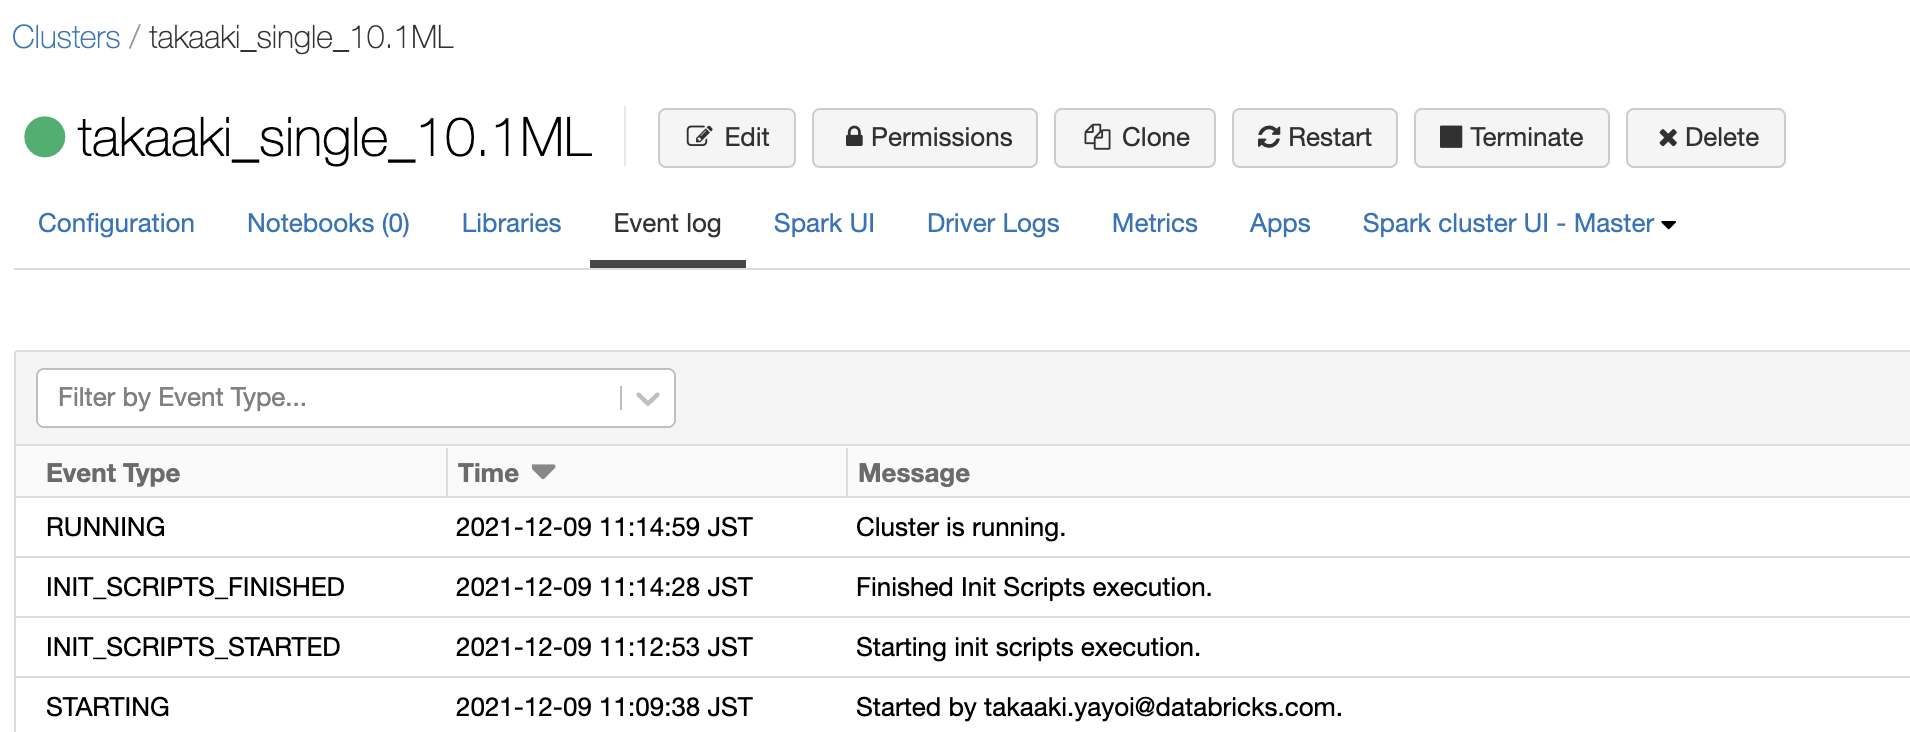
Task: Switch to the Configuration tab
Action: click(x=116, y=223)
